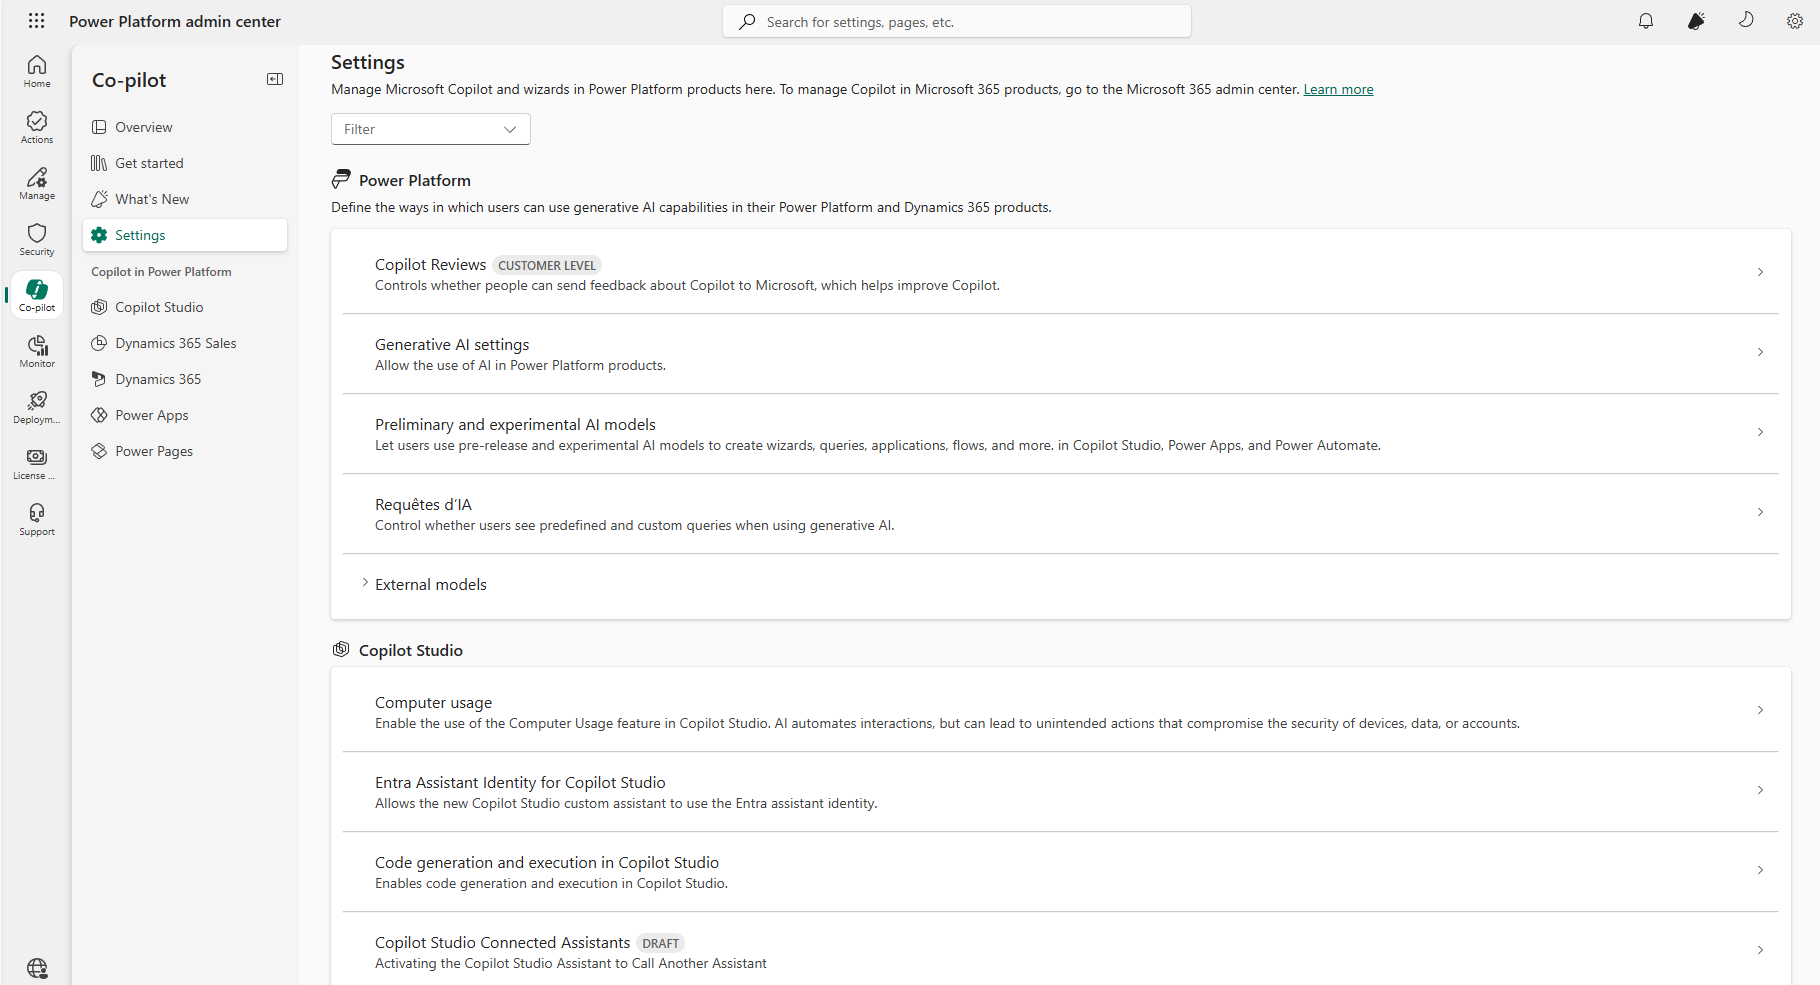Open Security shield in left rail

pyautogui.click(x=37, y=239)
